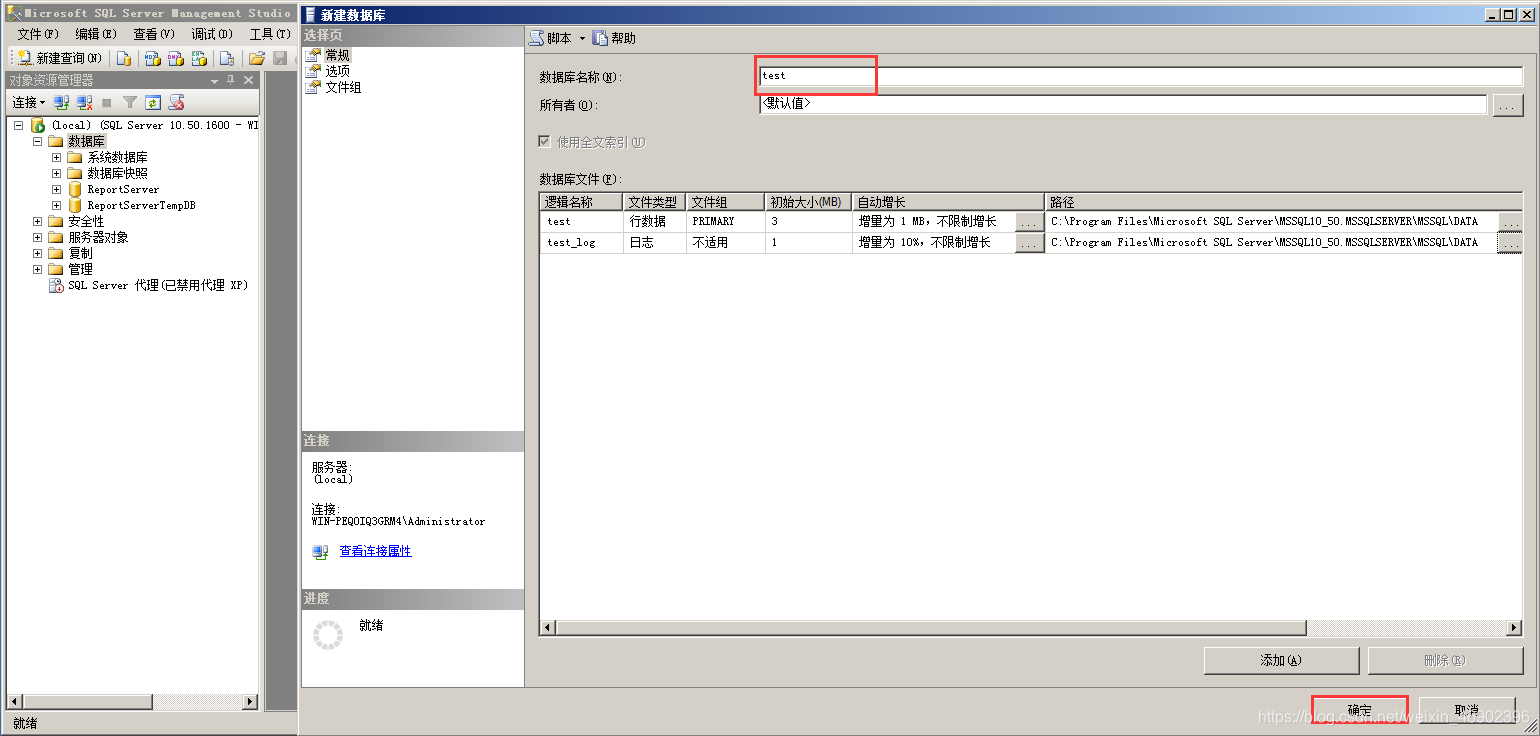Click the MDX query toolbar icon
The width and height of the screenshot is (1540, 736).
pyautogui.click(x=153, y=58)
